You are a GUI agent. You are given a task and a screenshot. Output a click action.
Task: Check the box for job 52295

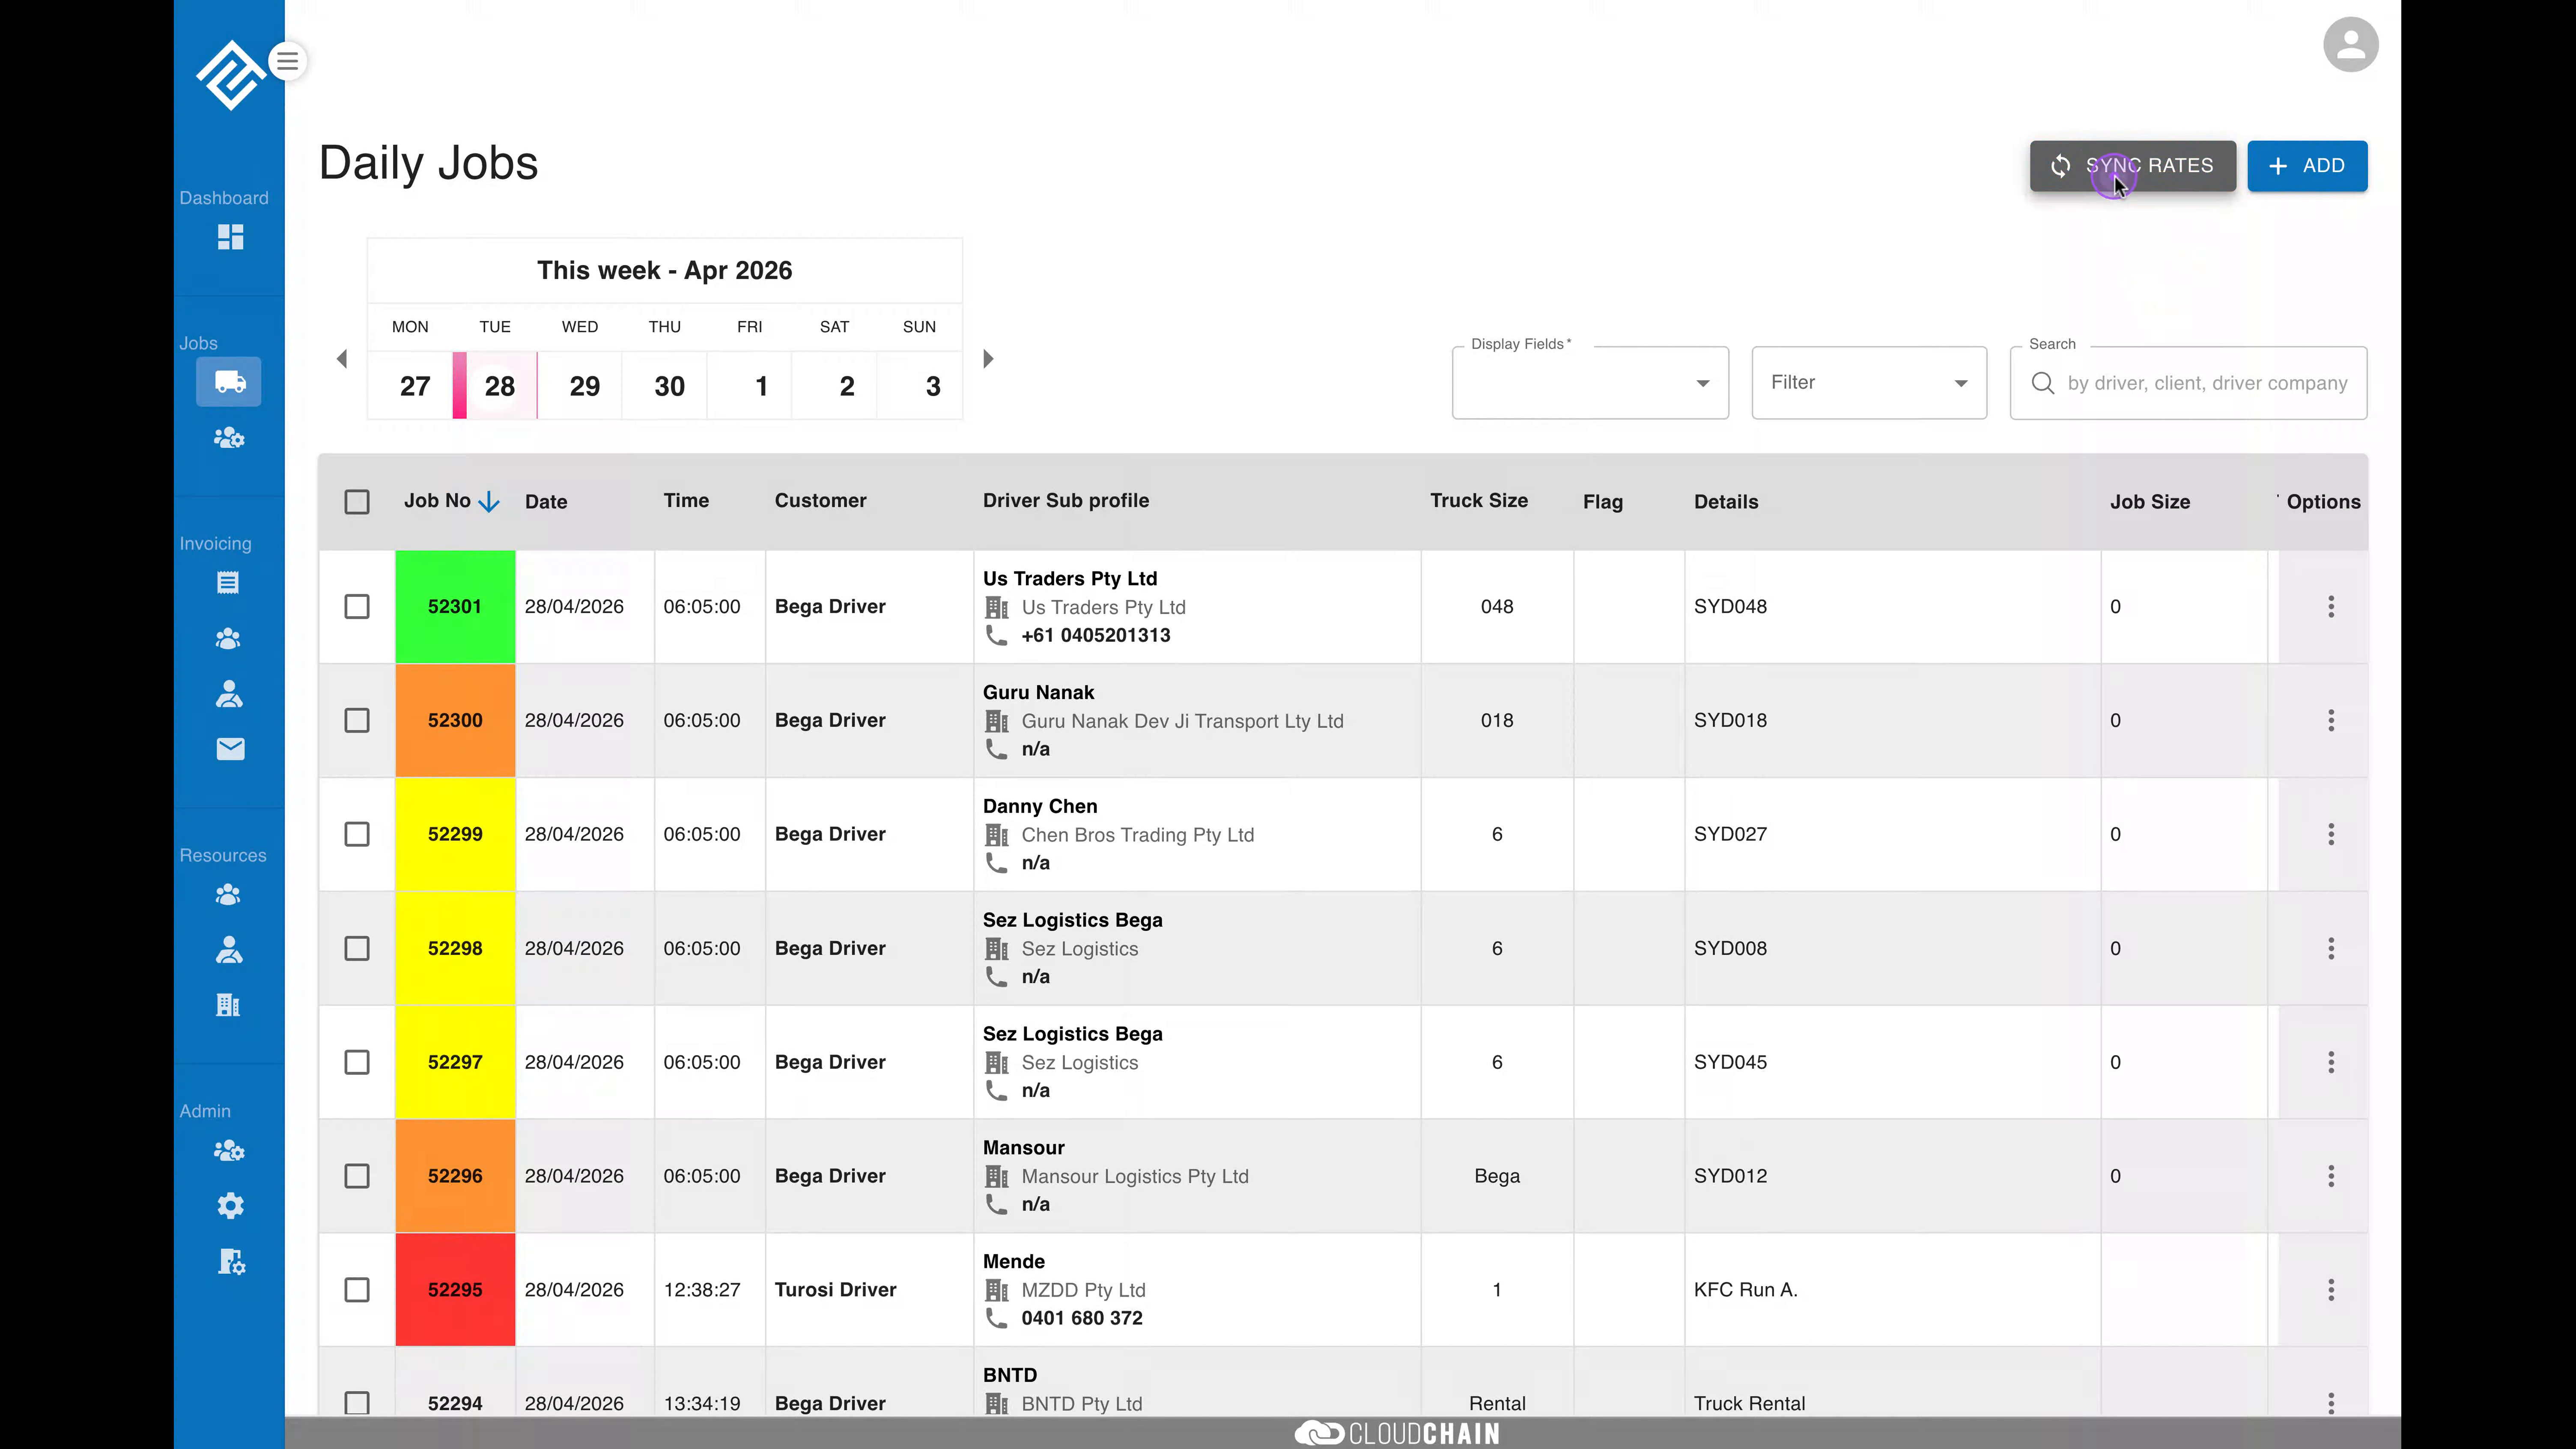(357, 1290)
